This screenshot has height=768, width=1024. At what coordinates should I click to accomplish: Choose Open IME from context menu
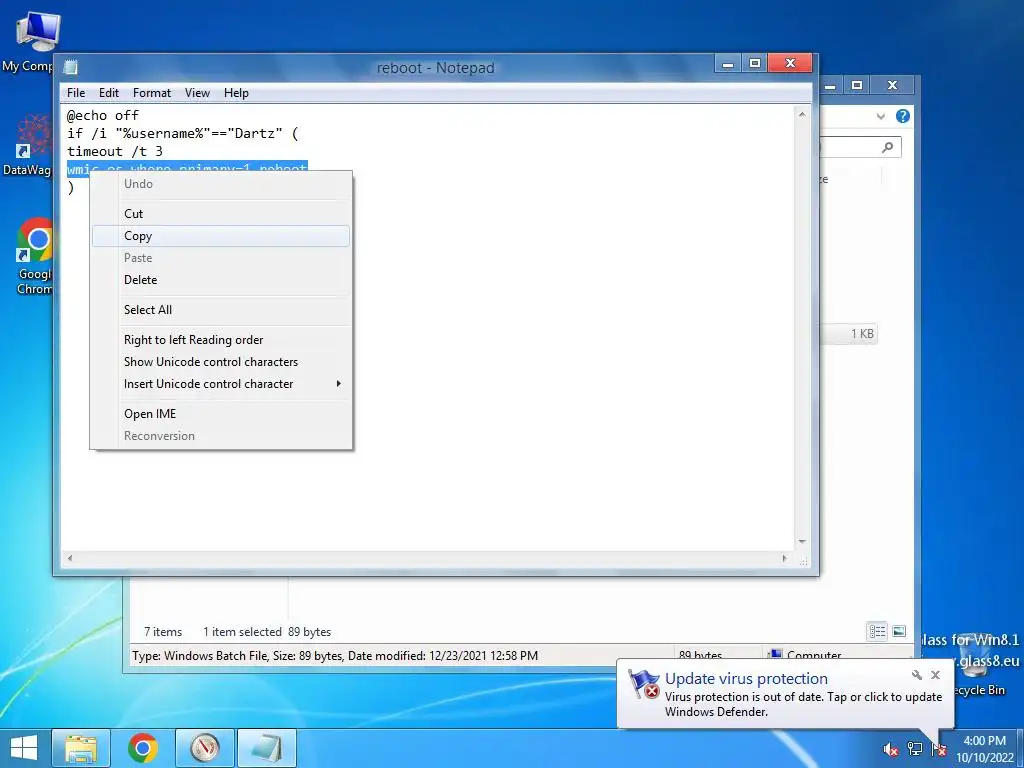tap(221, 413)
